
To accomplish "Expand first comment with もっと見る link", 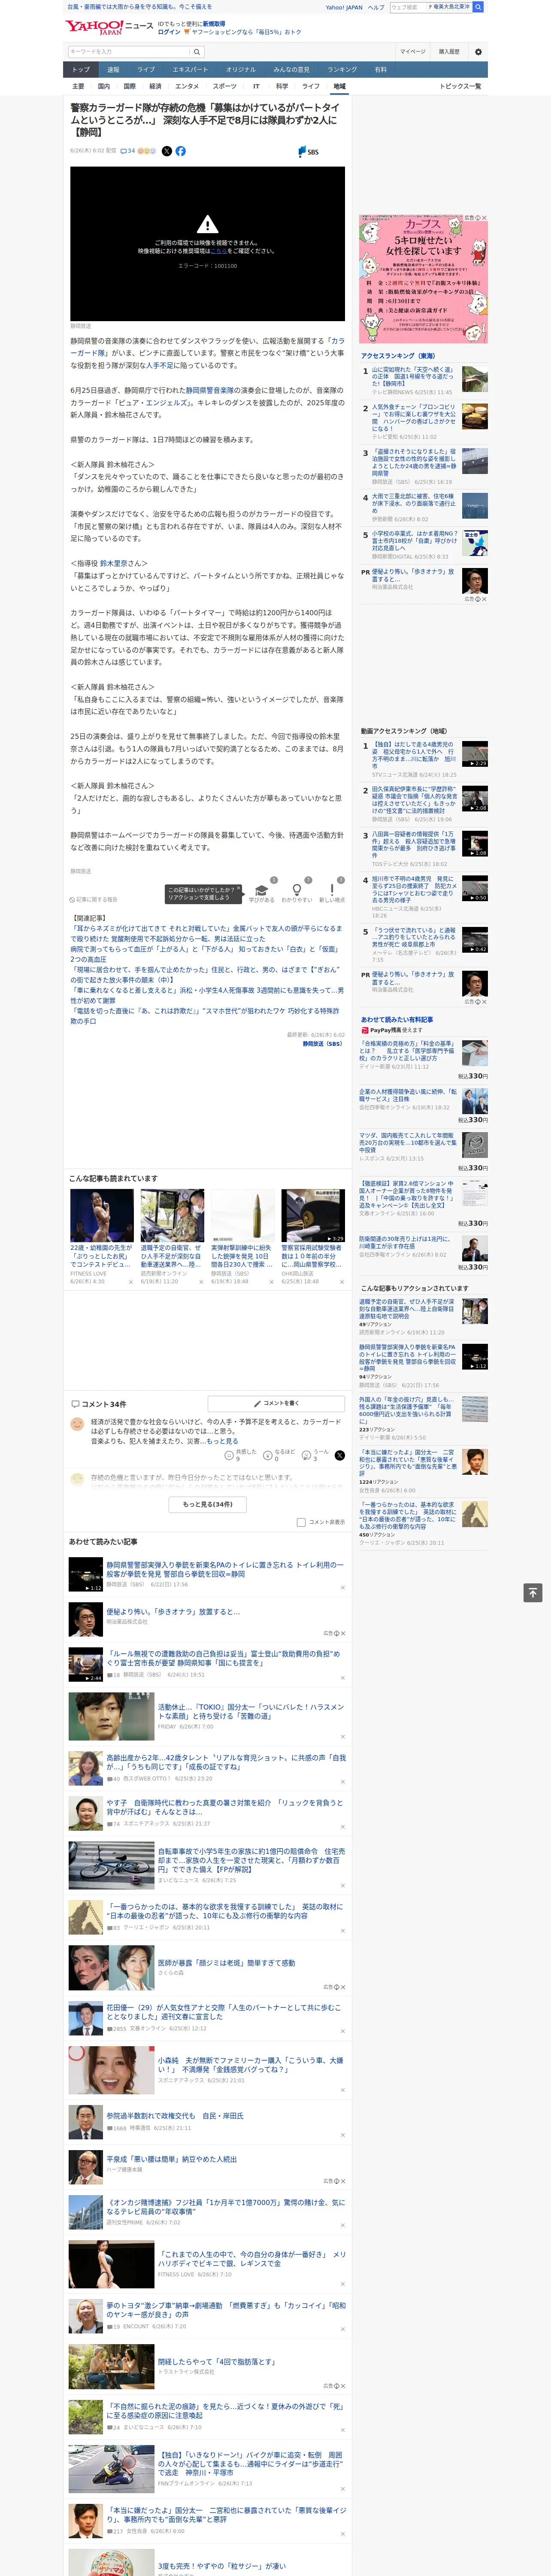I will (x=223, y=1441).
